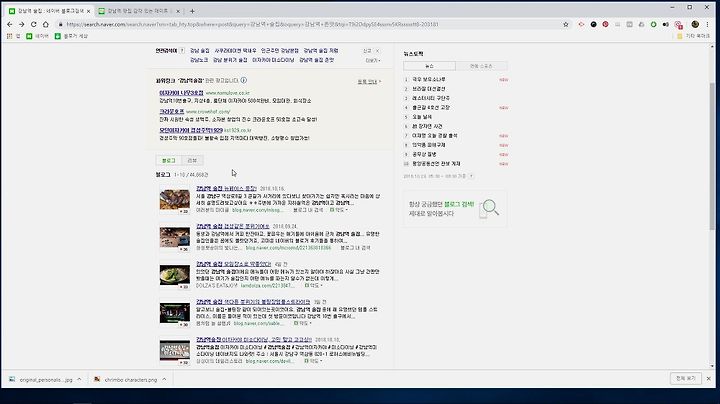
Task: Open options for original_personalis...jpg download
Action: coord(79,379)
